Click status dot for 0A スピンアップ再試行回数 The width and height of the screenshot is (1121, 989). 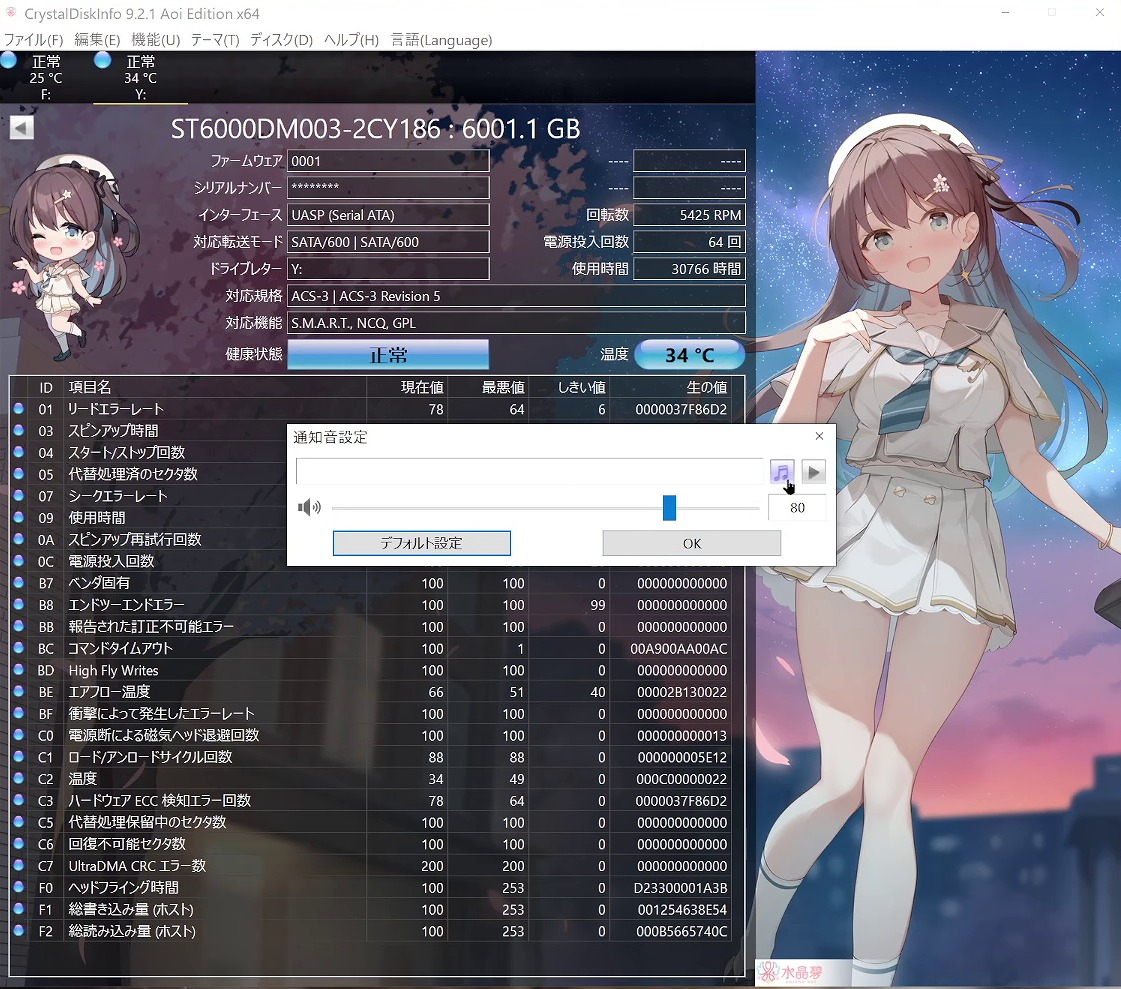tap(19, 538)
